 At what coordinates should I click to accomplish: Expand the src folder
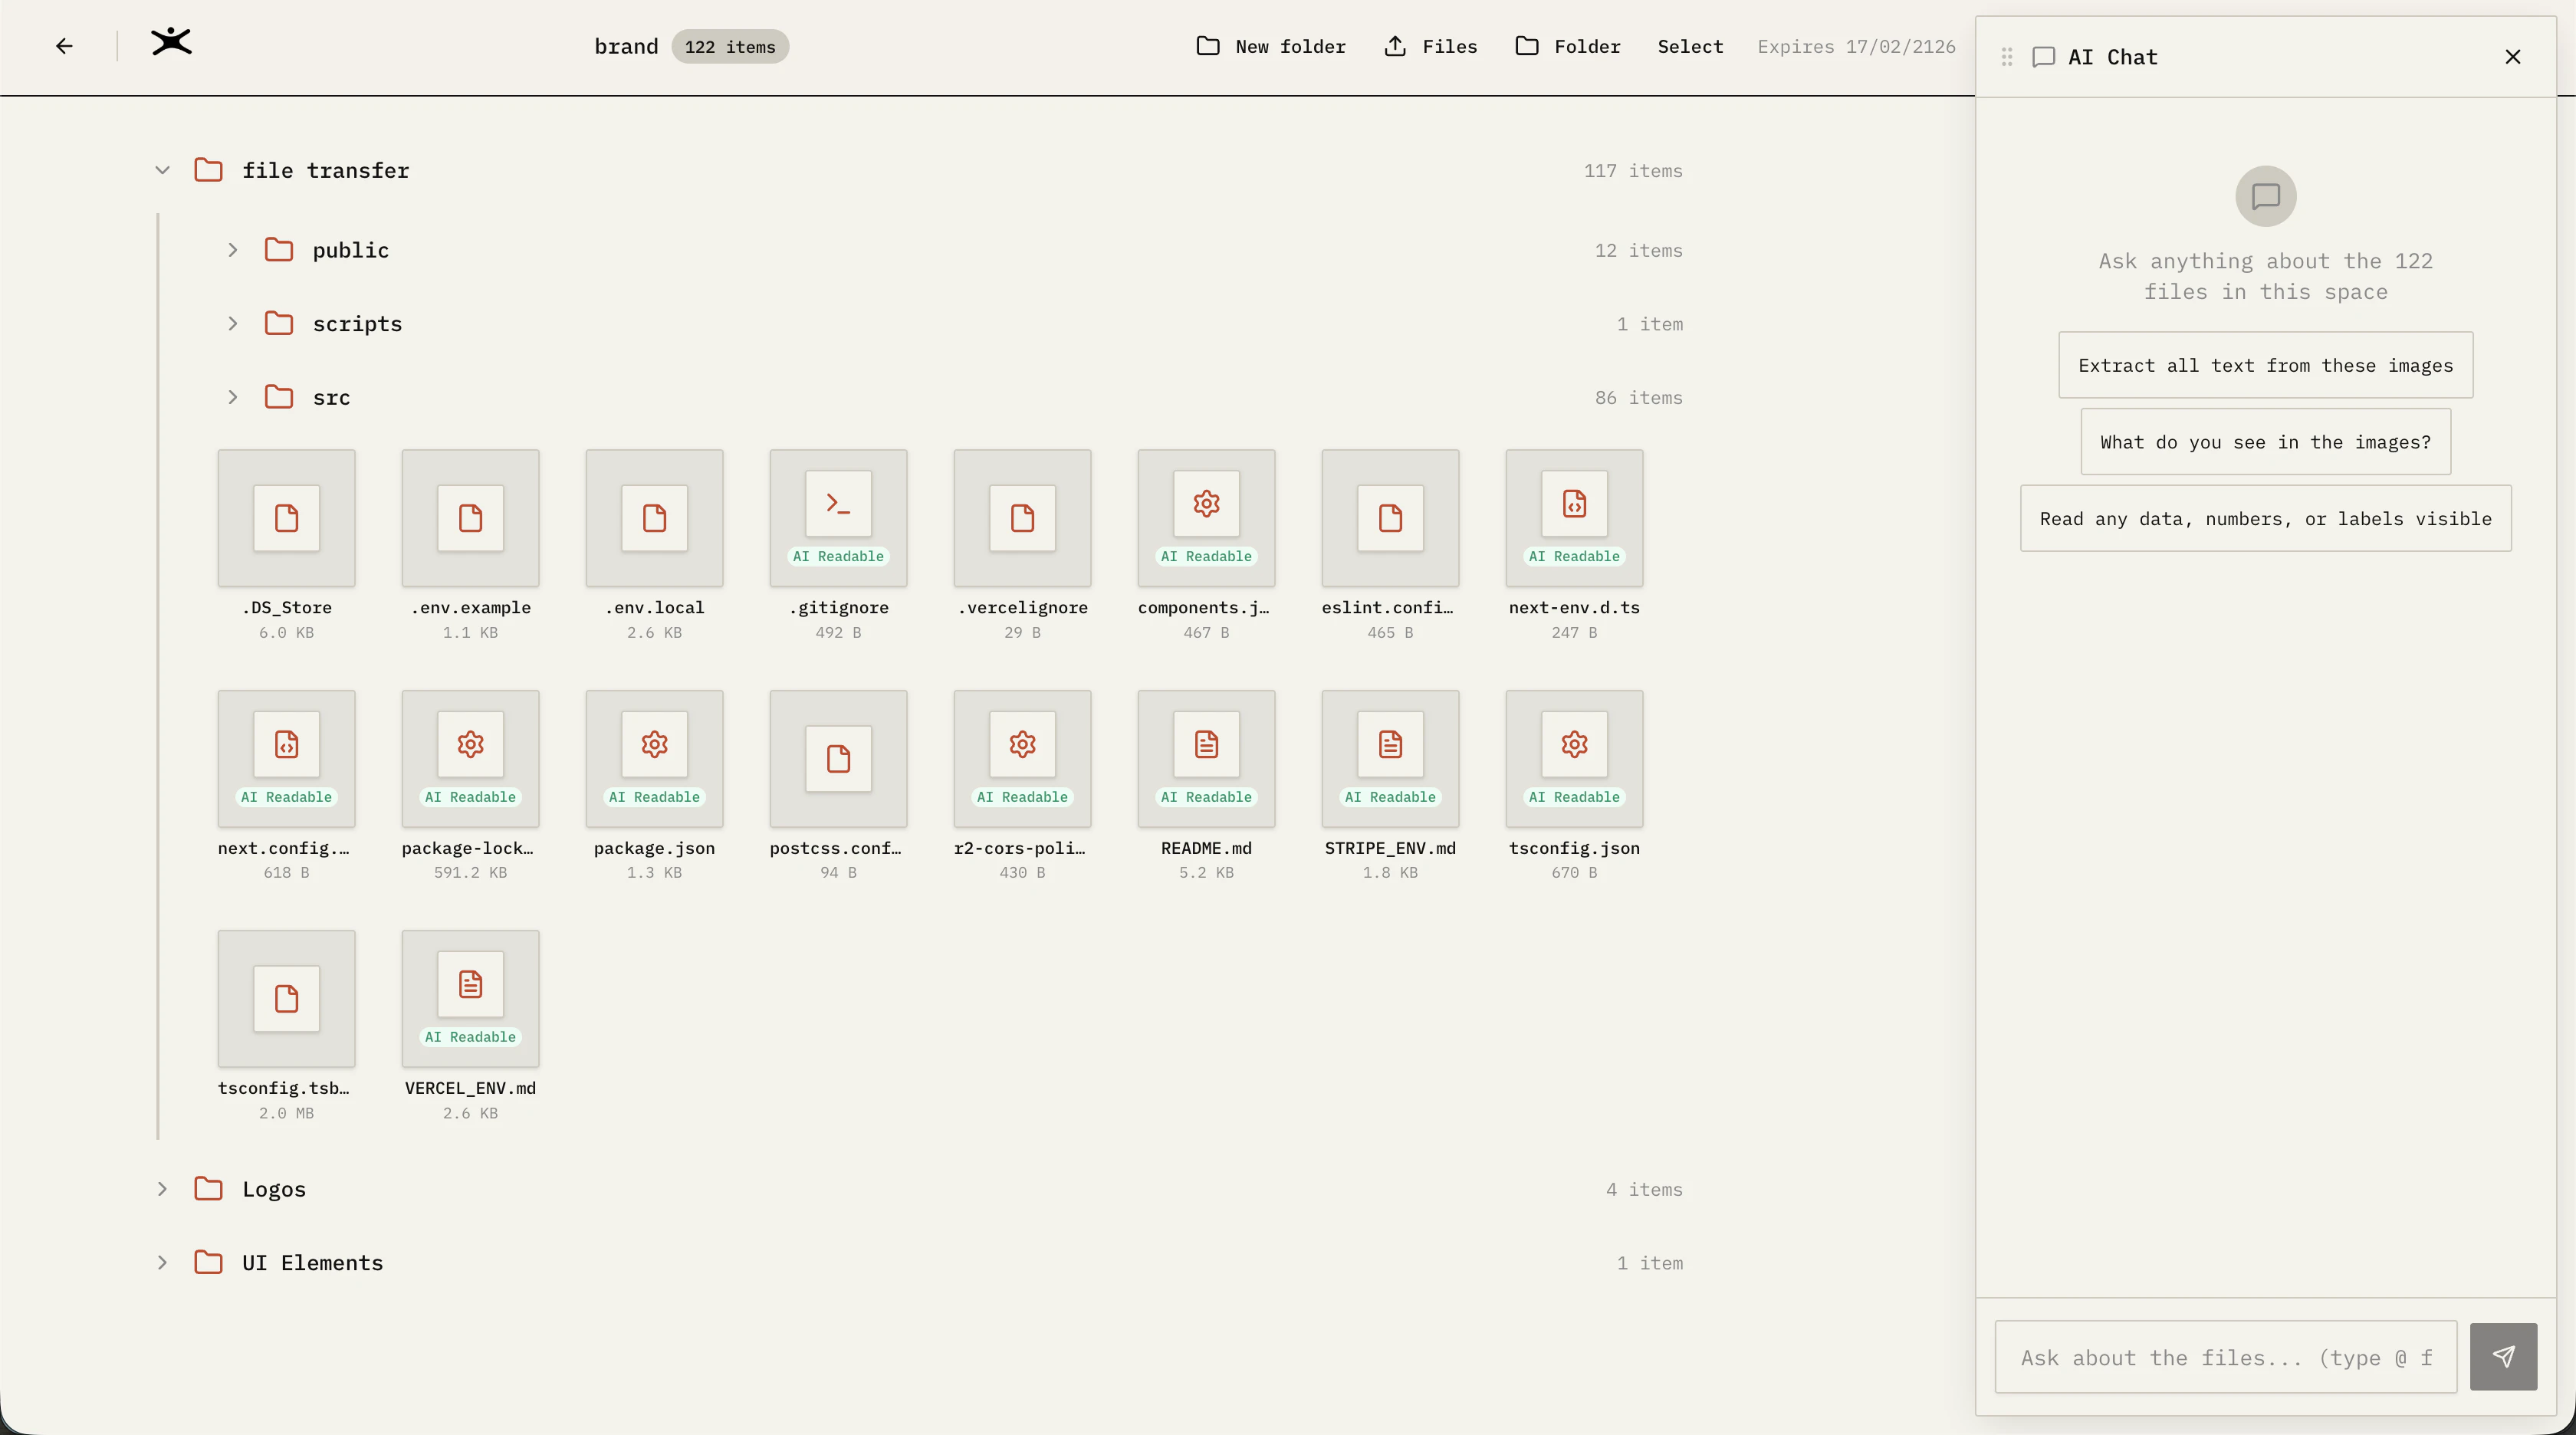[x=232, y=398]
